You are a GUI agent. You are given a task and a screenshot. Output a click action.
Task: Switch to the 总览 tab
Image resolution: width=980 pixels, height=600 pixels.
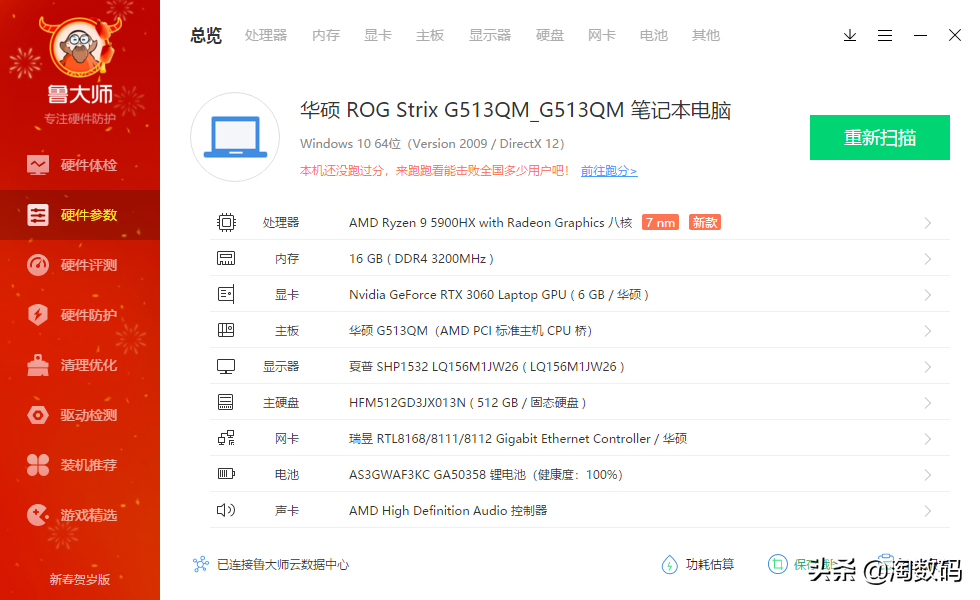pos(206,36)
